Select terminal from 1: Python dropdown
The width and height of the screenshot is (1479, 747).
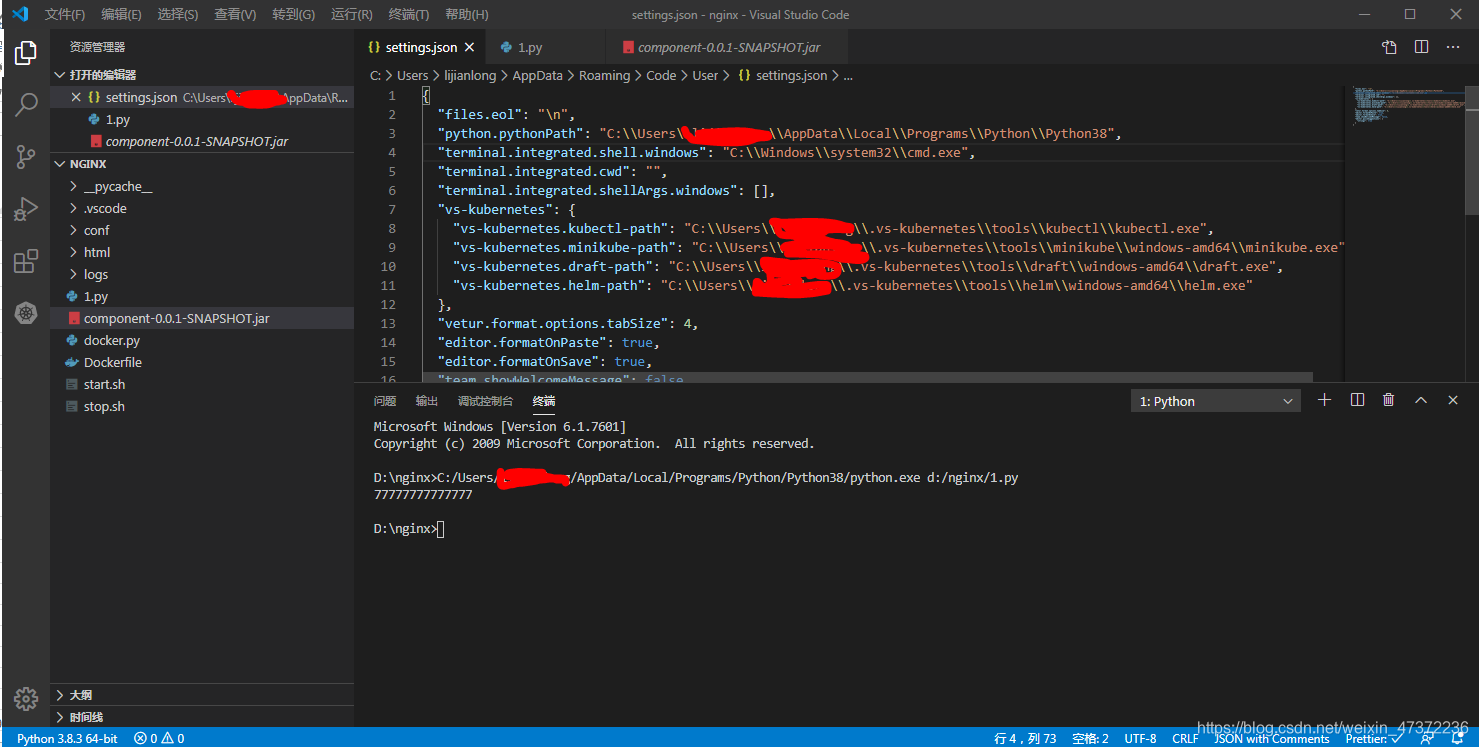pos(1215,401)
